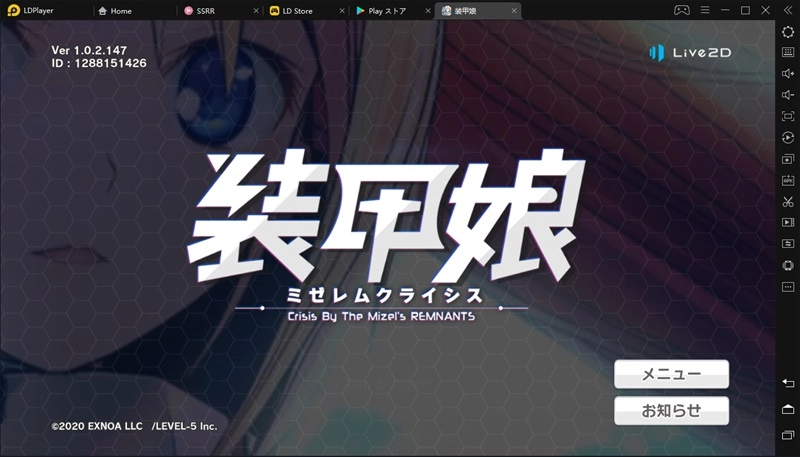Click the shake device icon
This screenshot has height=457, width=800.
pyautogui.click(x=788, y=265)
